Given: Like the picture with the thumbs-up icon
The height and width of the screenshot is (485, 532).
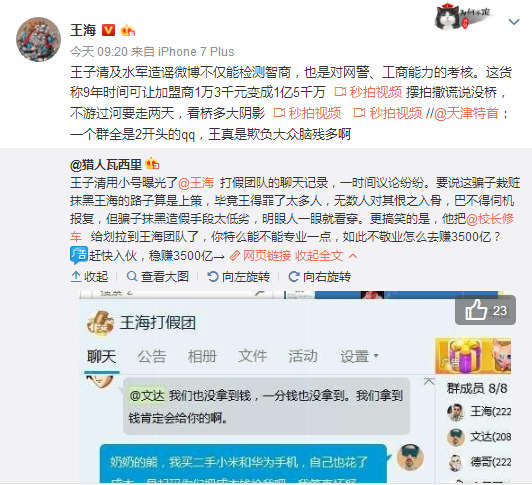Looking at the screenshot, I should [x=485, y=310].
